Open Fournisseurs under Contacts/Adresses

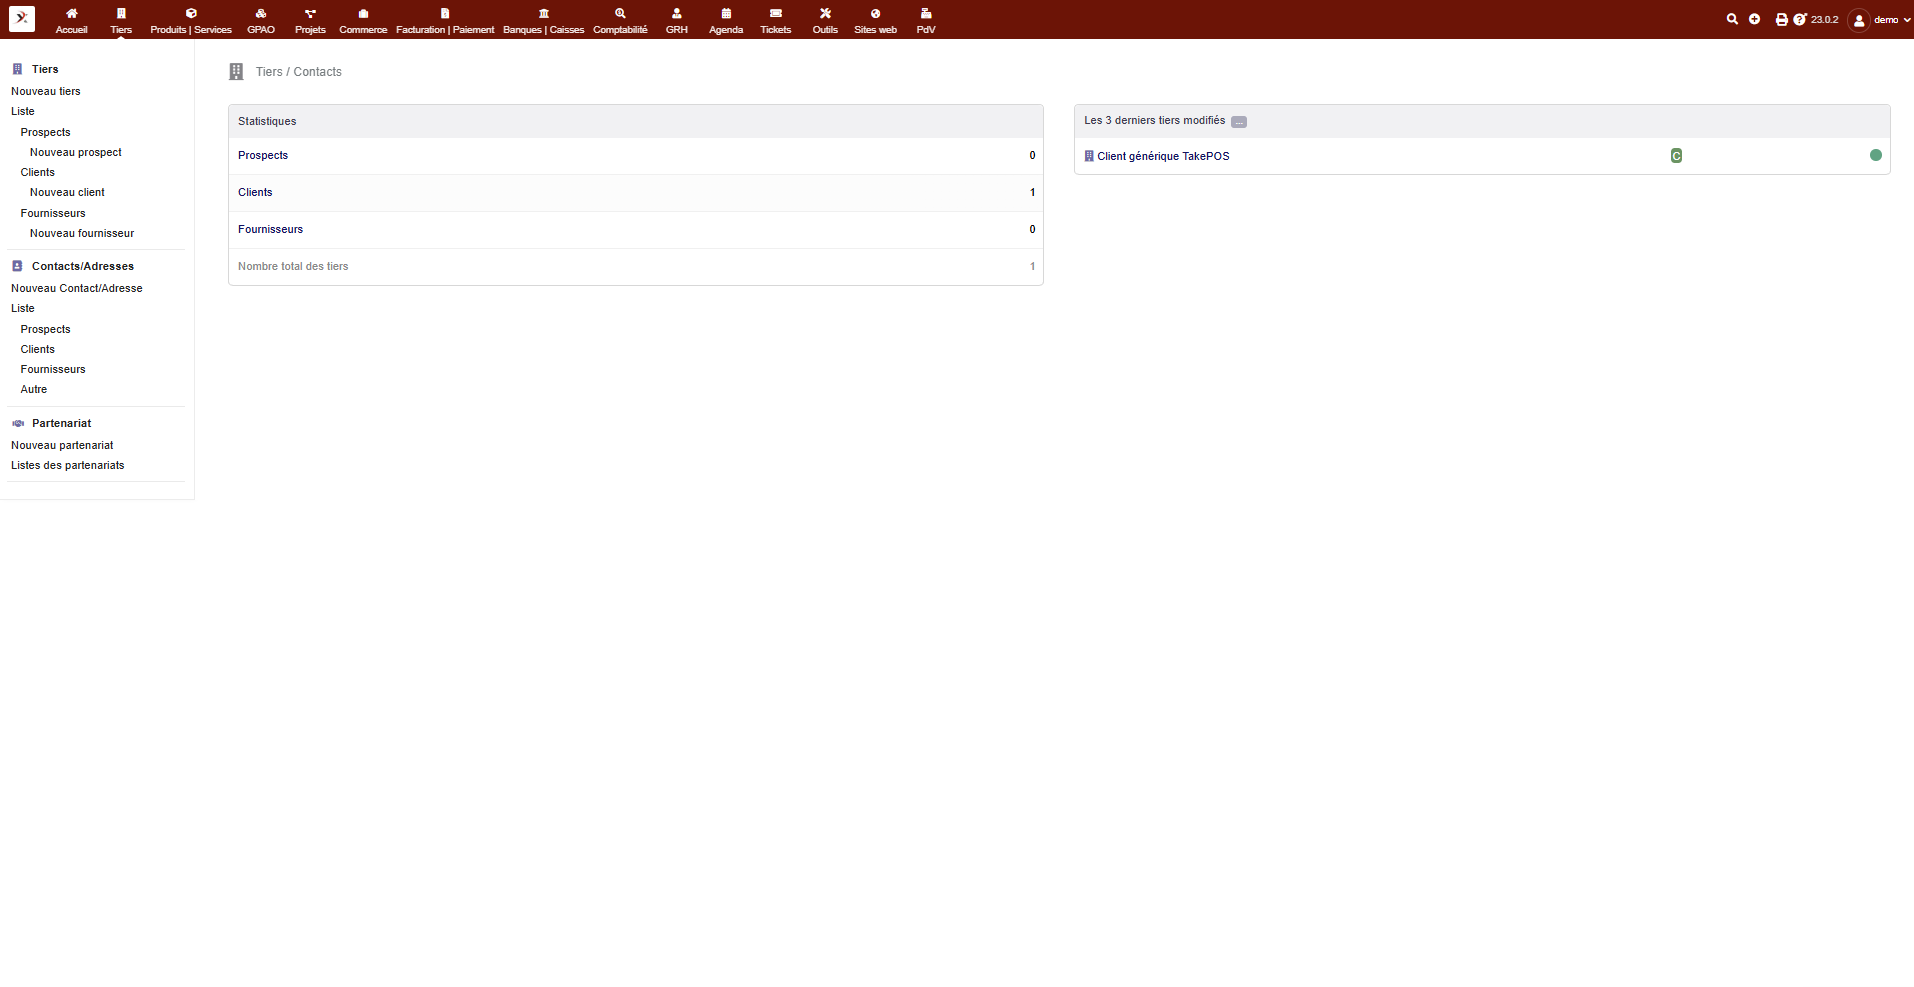click(53, 369)
